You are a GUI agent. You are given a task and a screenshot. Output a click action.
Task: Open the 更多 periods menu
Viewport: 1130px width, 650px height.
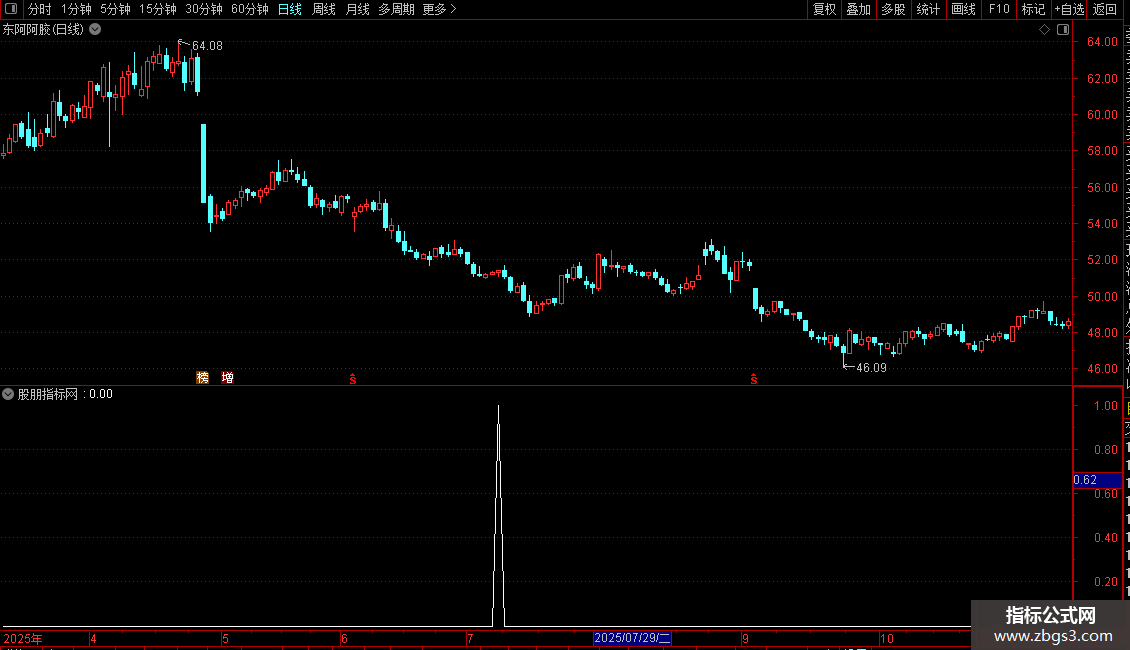pos(439,9)
